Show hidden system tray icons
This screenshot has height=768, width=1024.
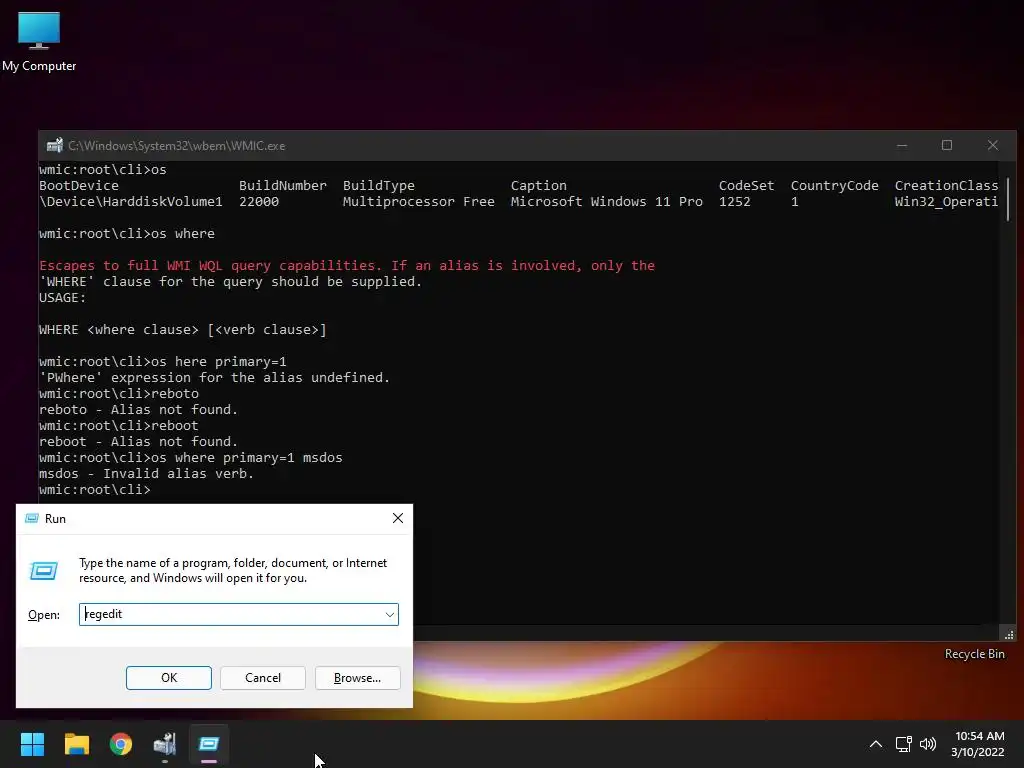(876, 744)
